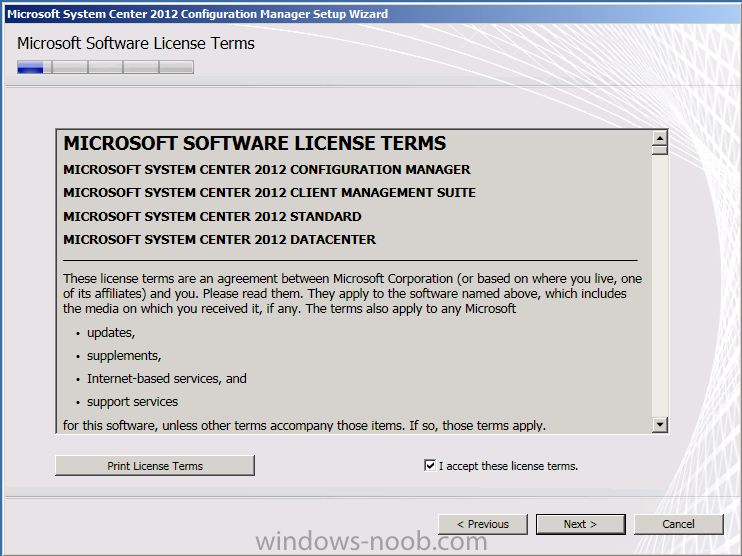
Task: Click the heading MICROSOFT SOFTWARE LICENSE TERMS
Action: coord(255,143)
